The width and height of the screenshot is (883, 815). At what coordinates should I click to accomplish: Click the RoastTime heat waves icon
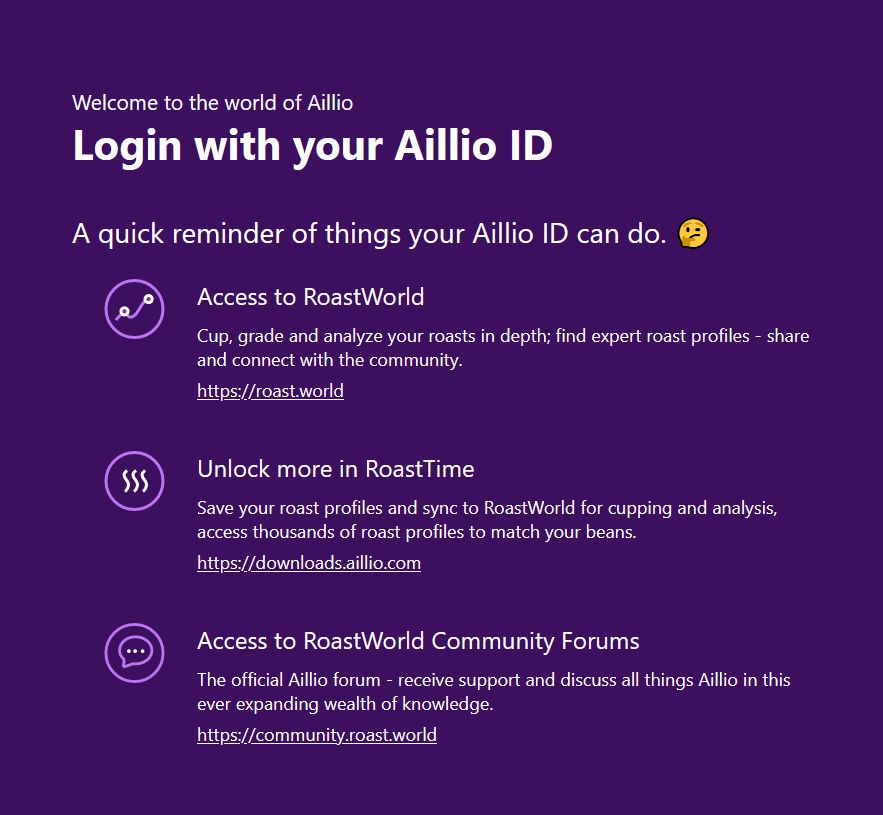pyautogui.click(x=134, y=481)
